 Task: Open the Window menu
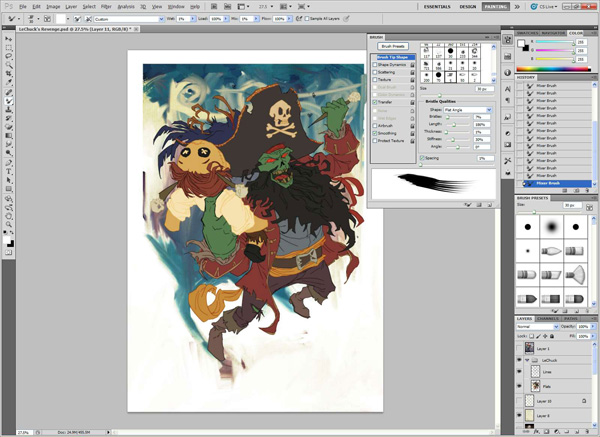[x=176, y=7]
